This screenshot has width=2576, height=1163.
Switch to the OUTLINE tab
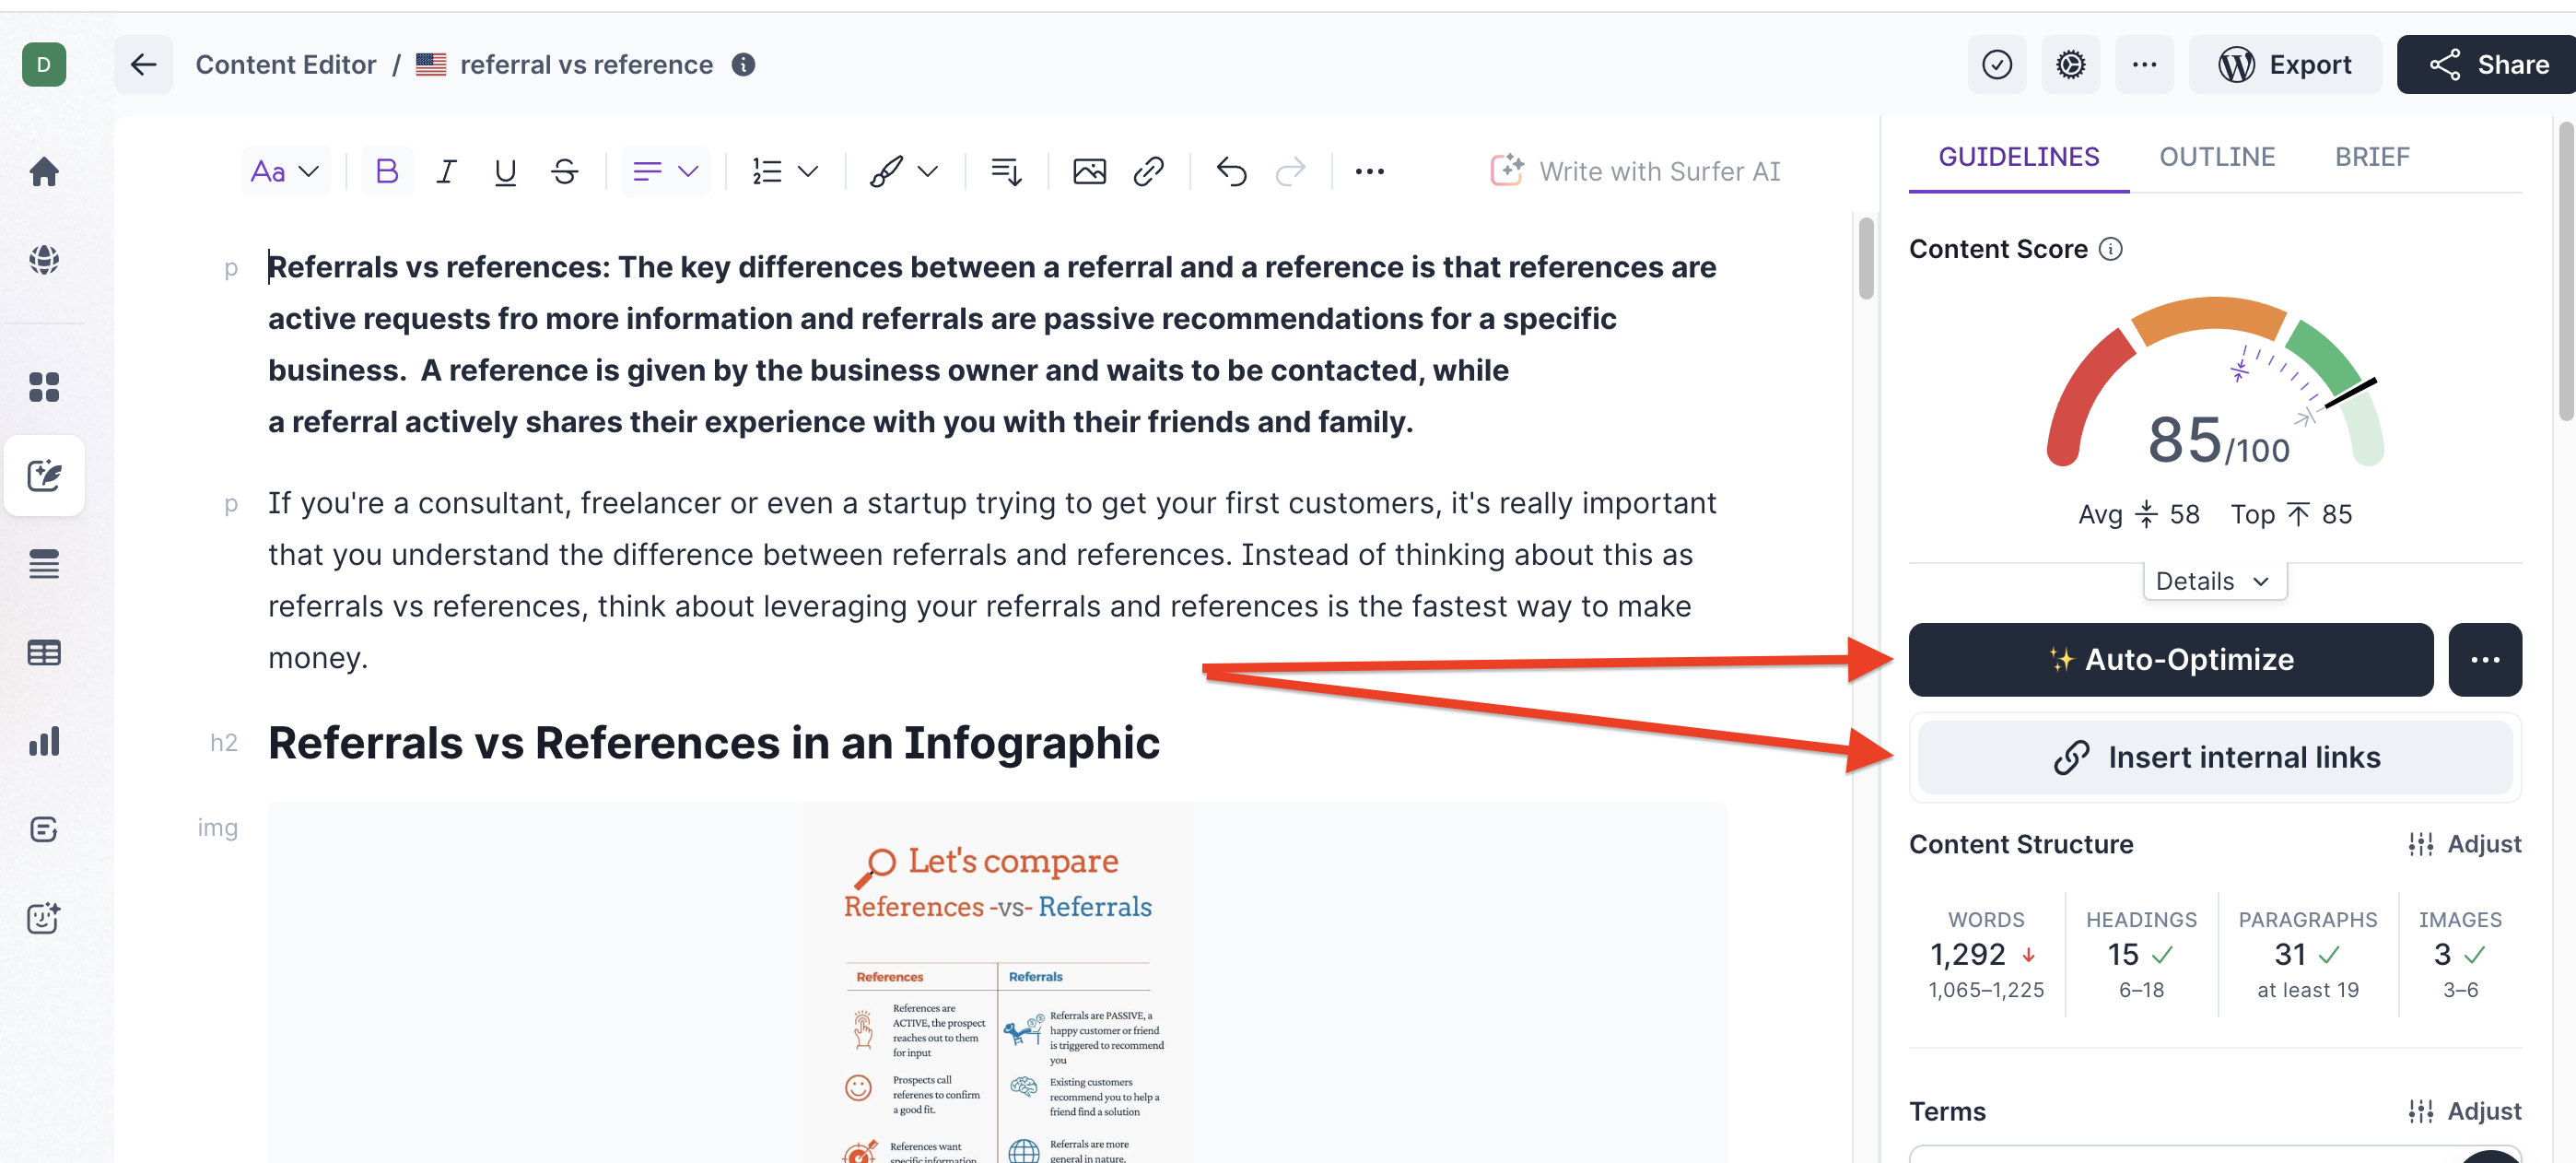click(x=2218, y=156)
